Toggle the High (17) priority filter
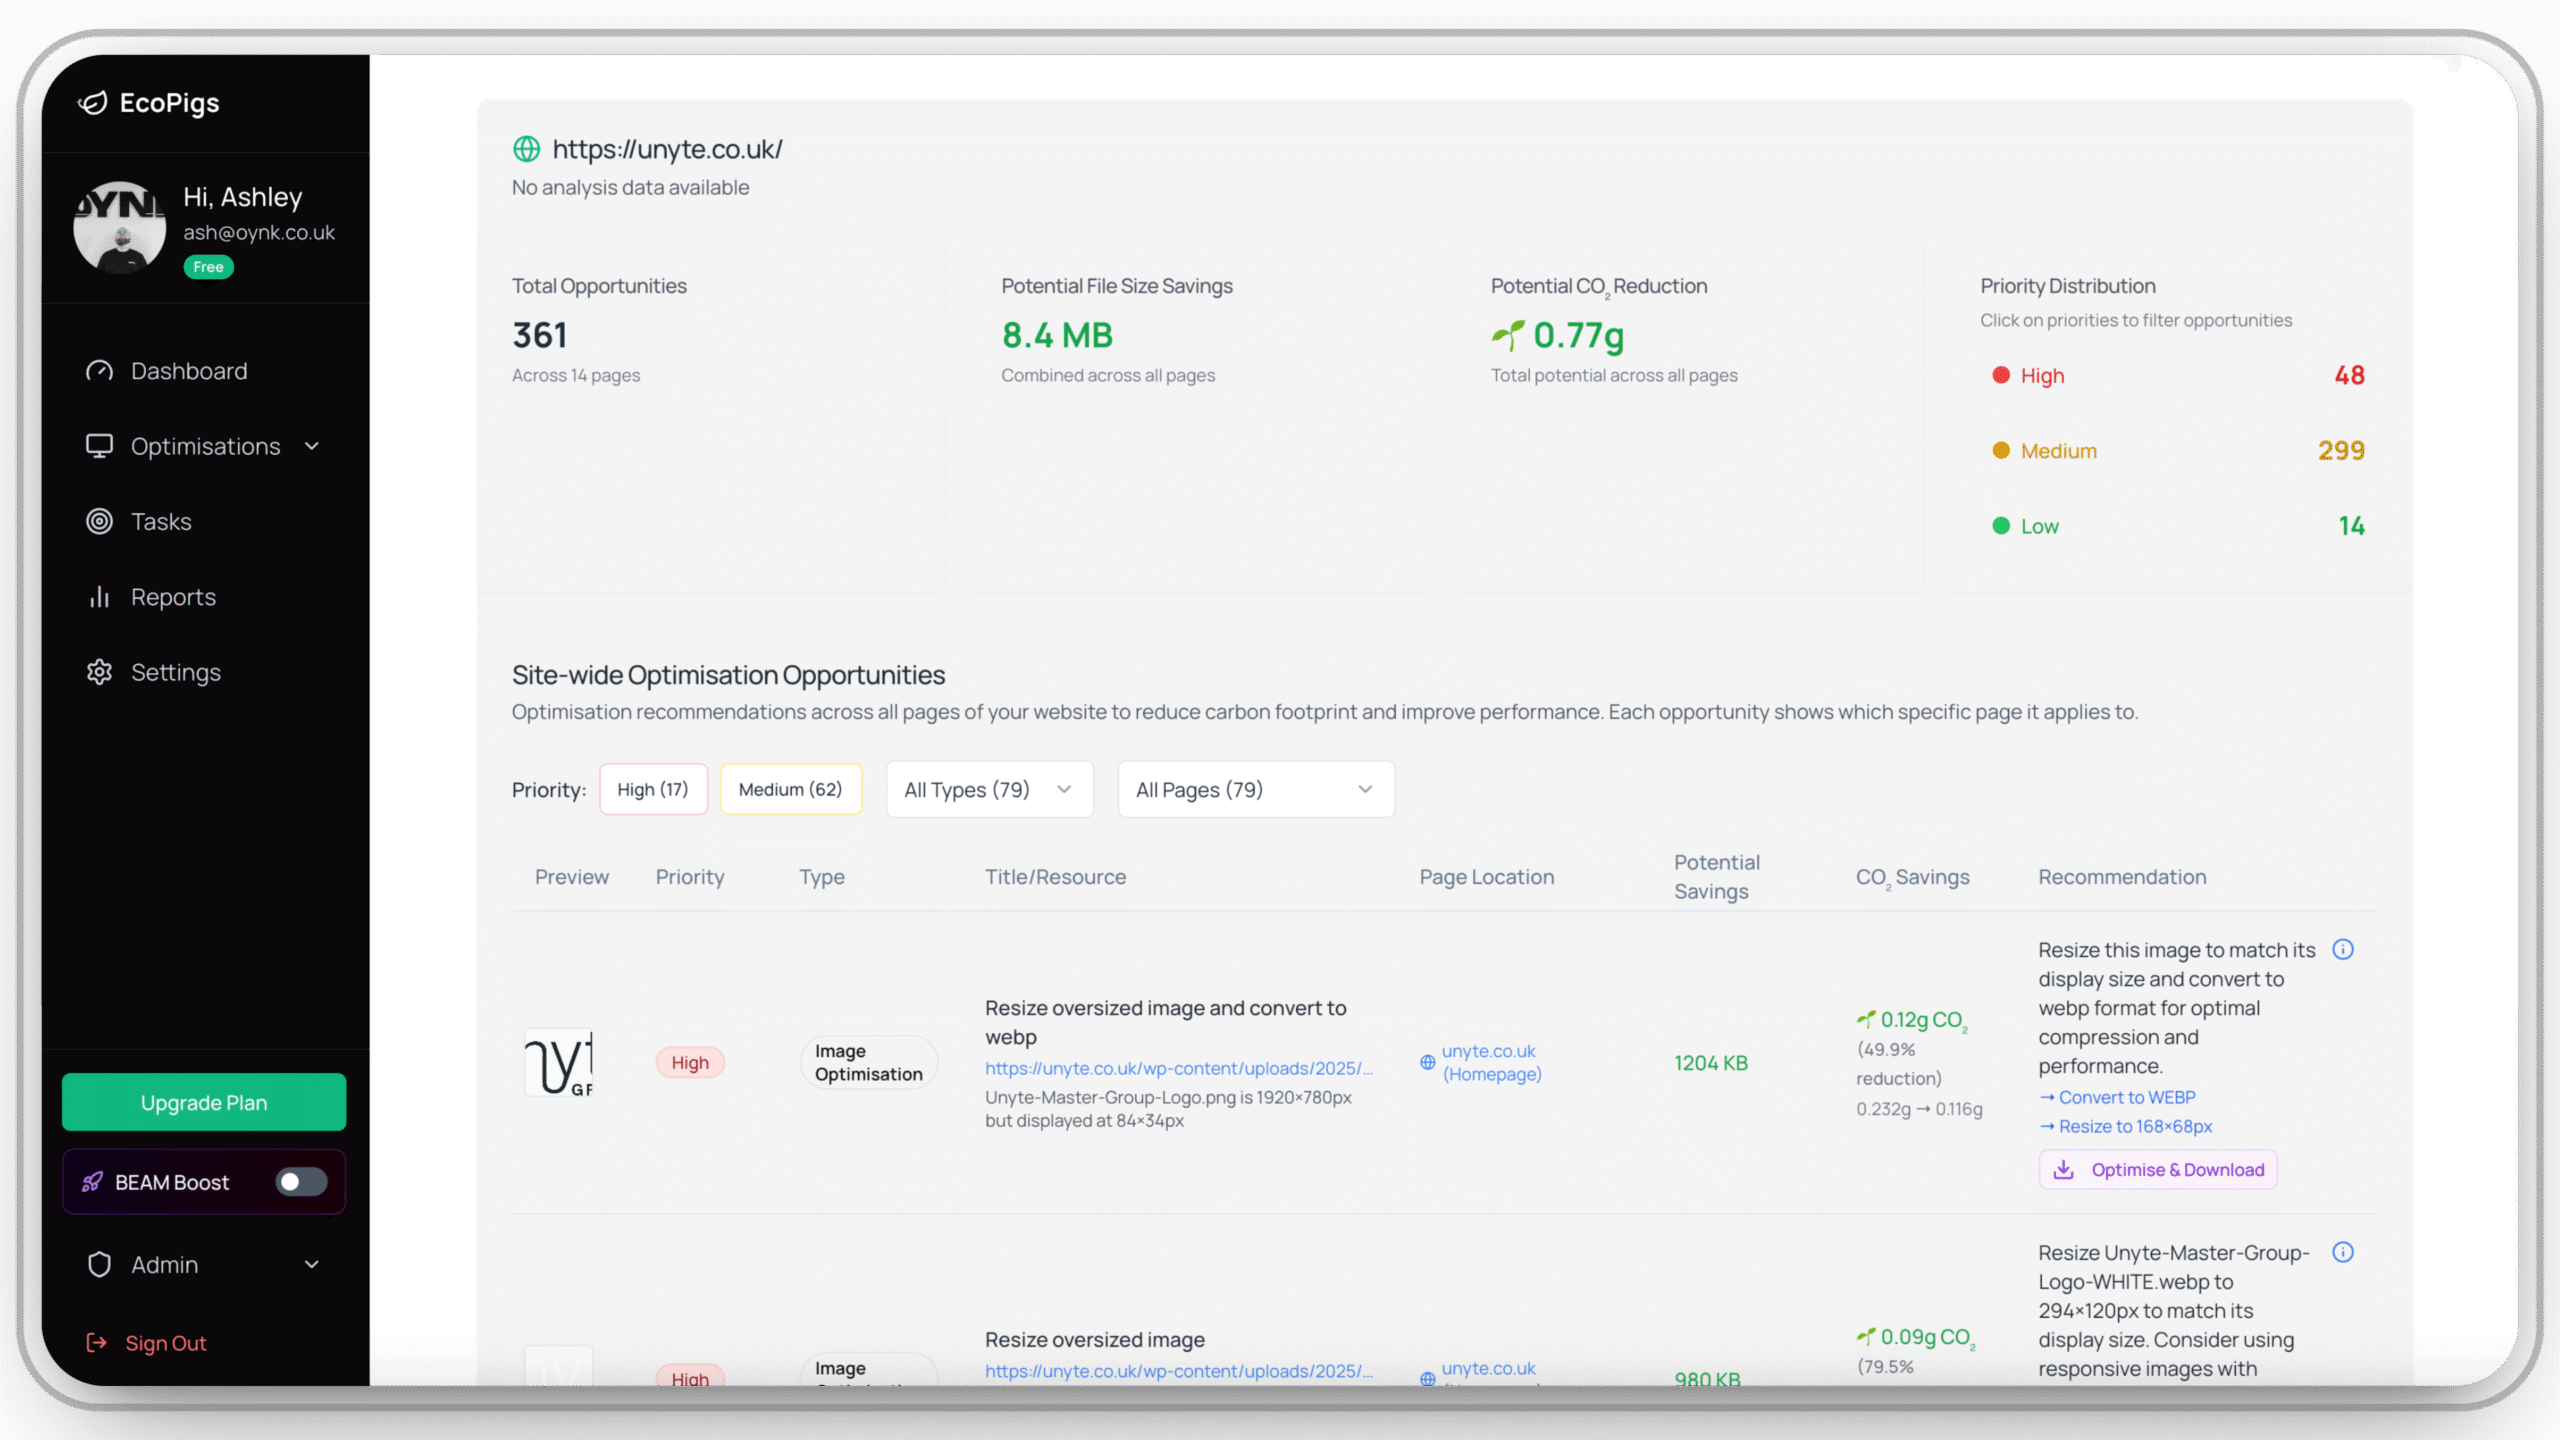The image size is (2560, 1440). click(x=653, y=789)
